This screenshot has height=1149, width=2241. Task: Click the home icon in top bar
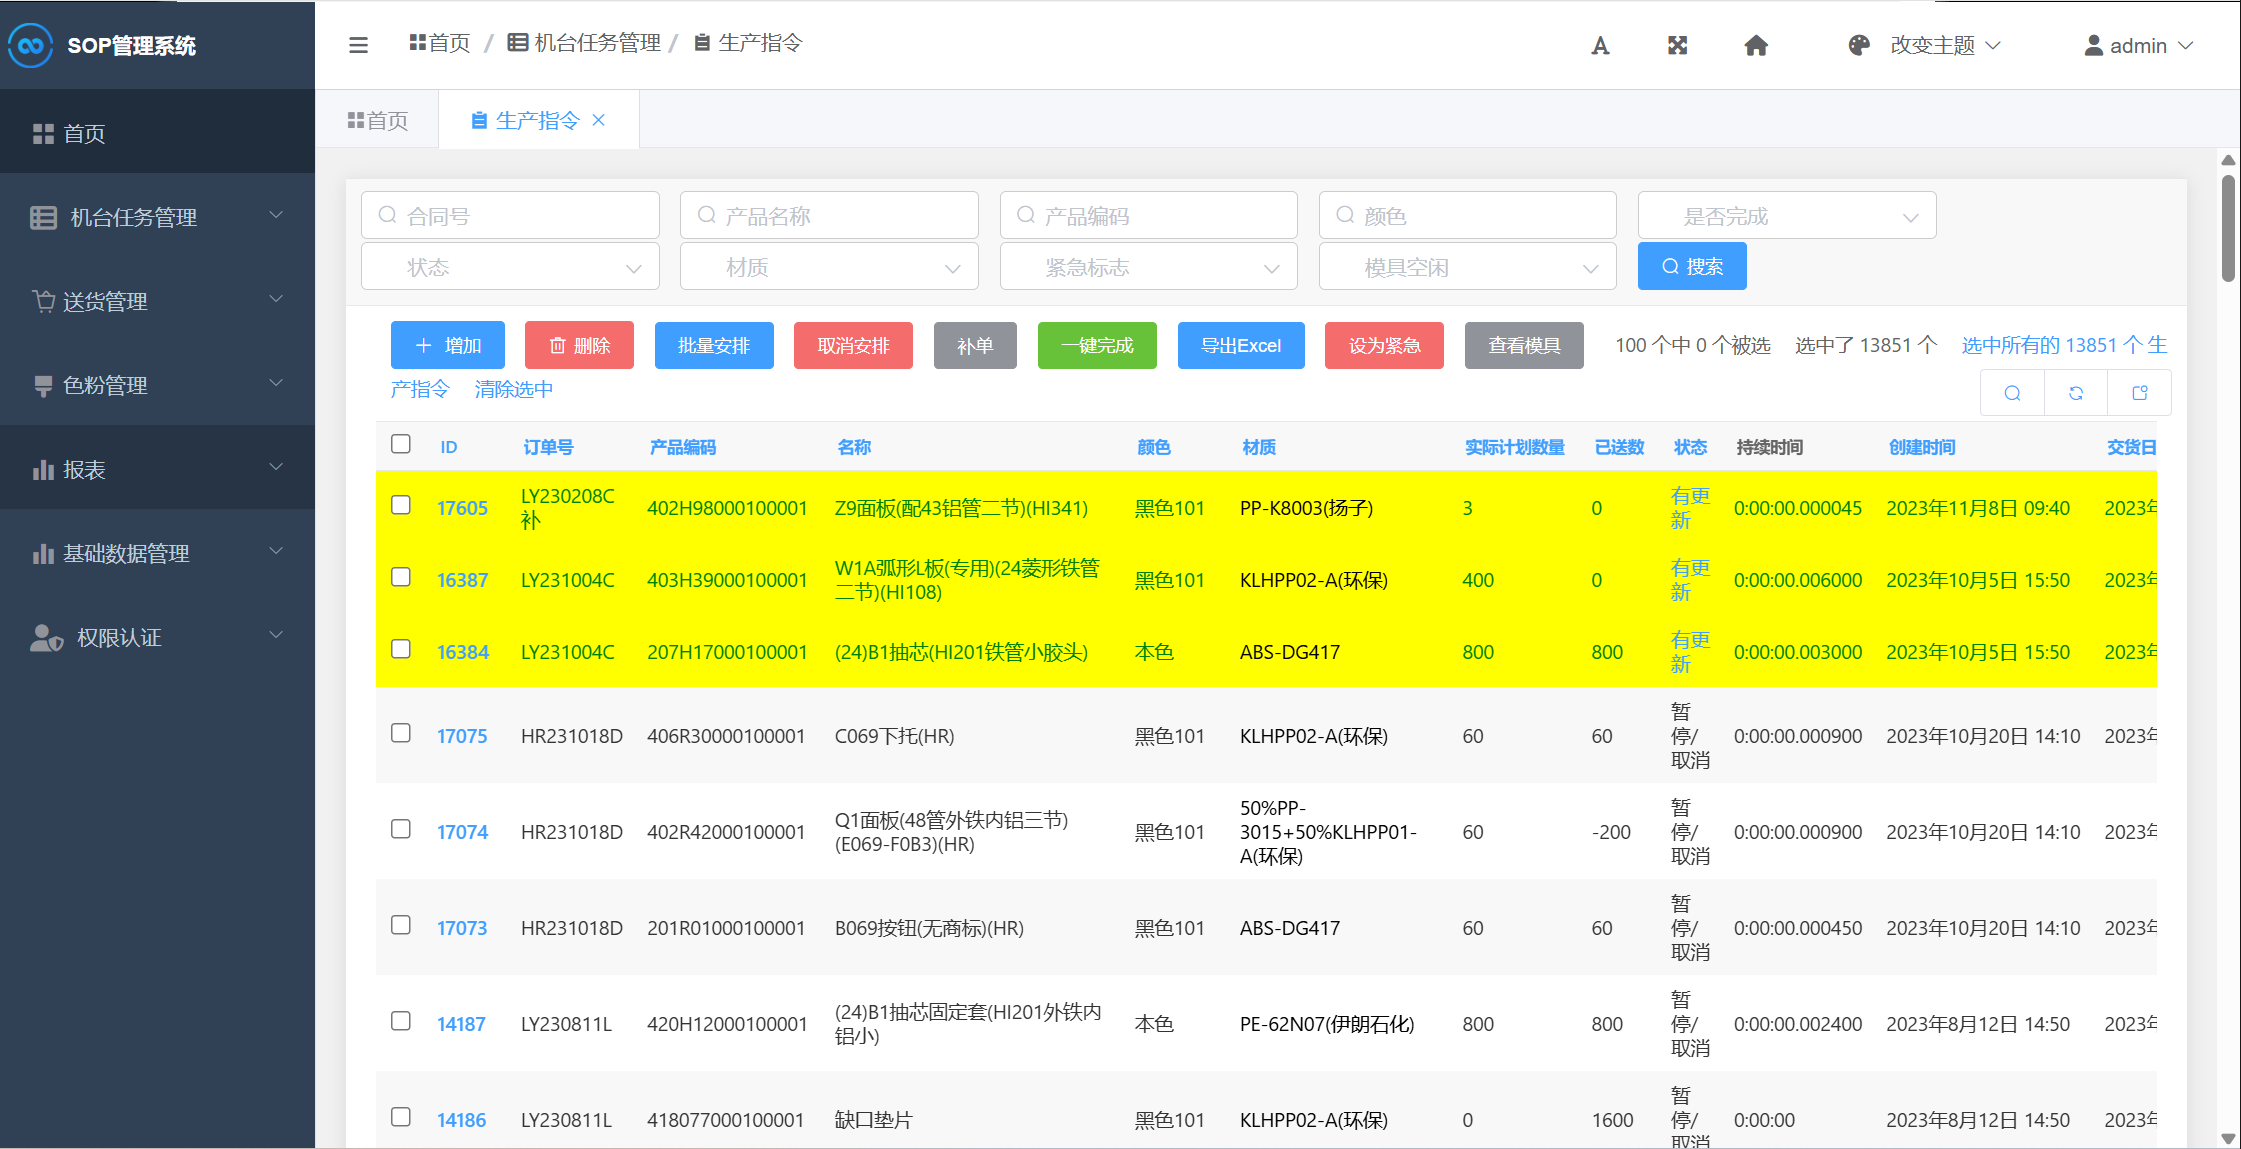1756,45
